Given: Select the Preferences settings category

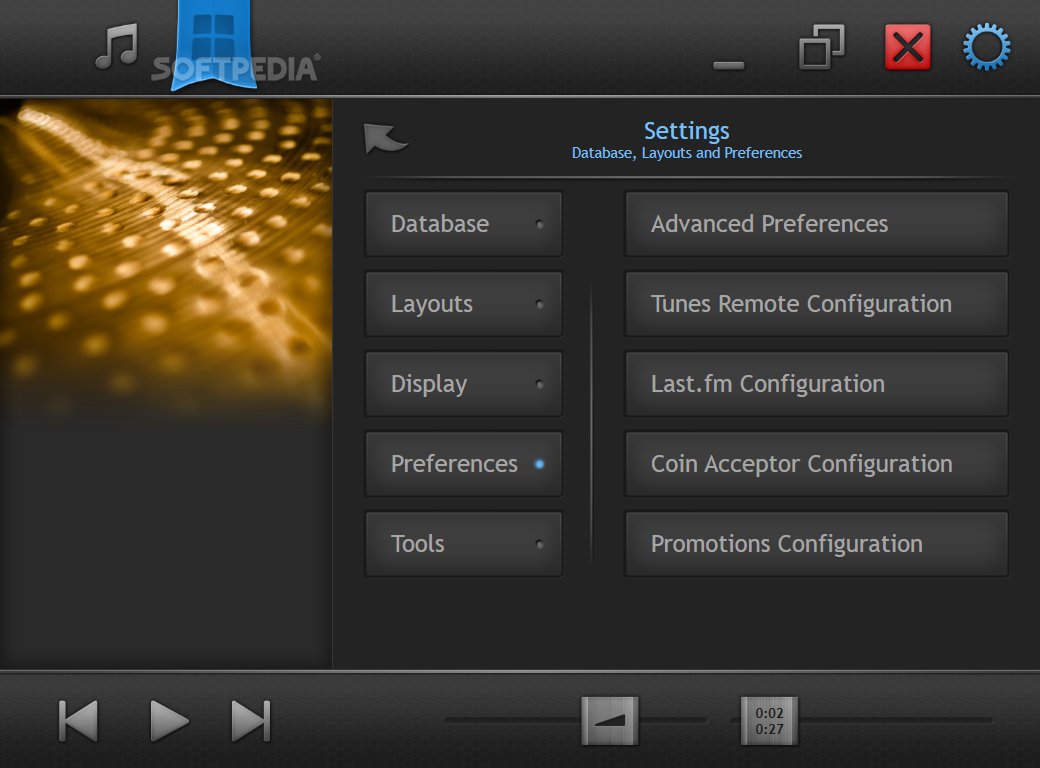Looking at the screenshot, I should click(464, 464).
